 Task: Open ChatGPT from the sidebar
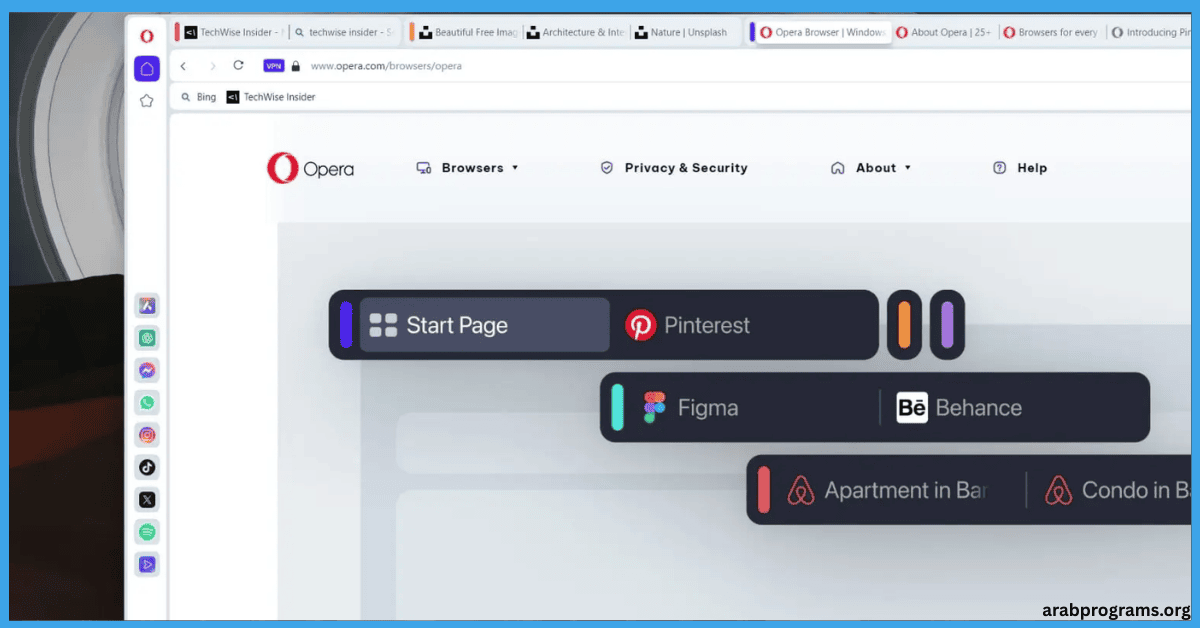tap(147, 338)
